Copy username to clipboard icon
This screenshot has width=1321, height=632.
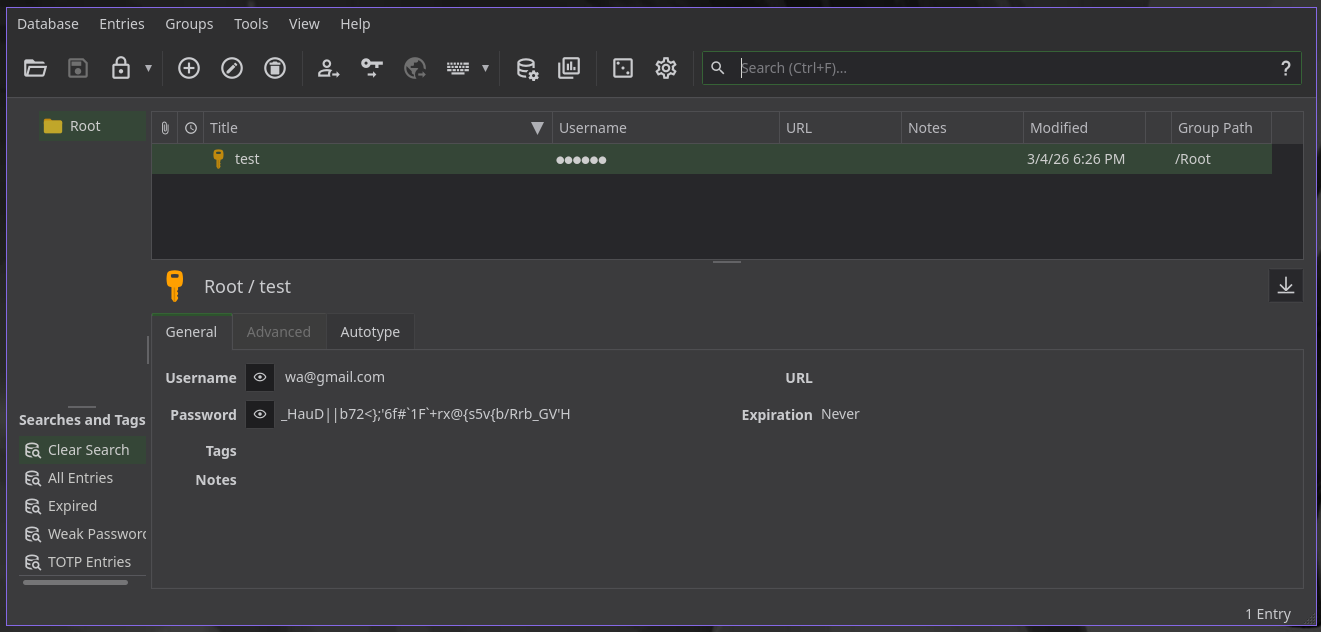coord(329,68)
